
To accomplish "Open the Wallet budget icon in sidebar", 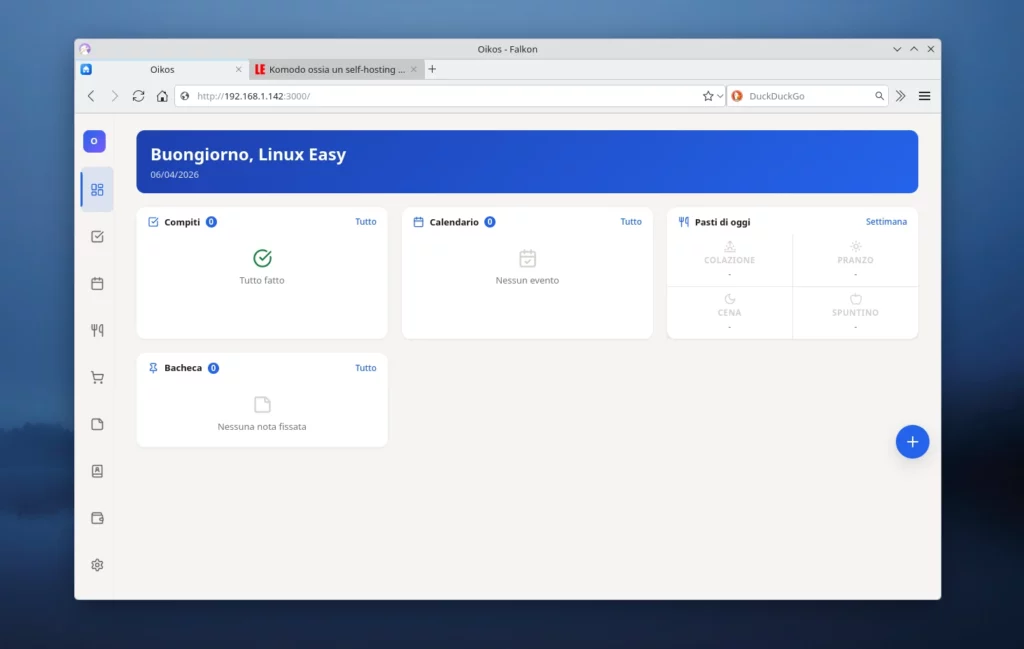I will tap(97, 518).
